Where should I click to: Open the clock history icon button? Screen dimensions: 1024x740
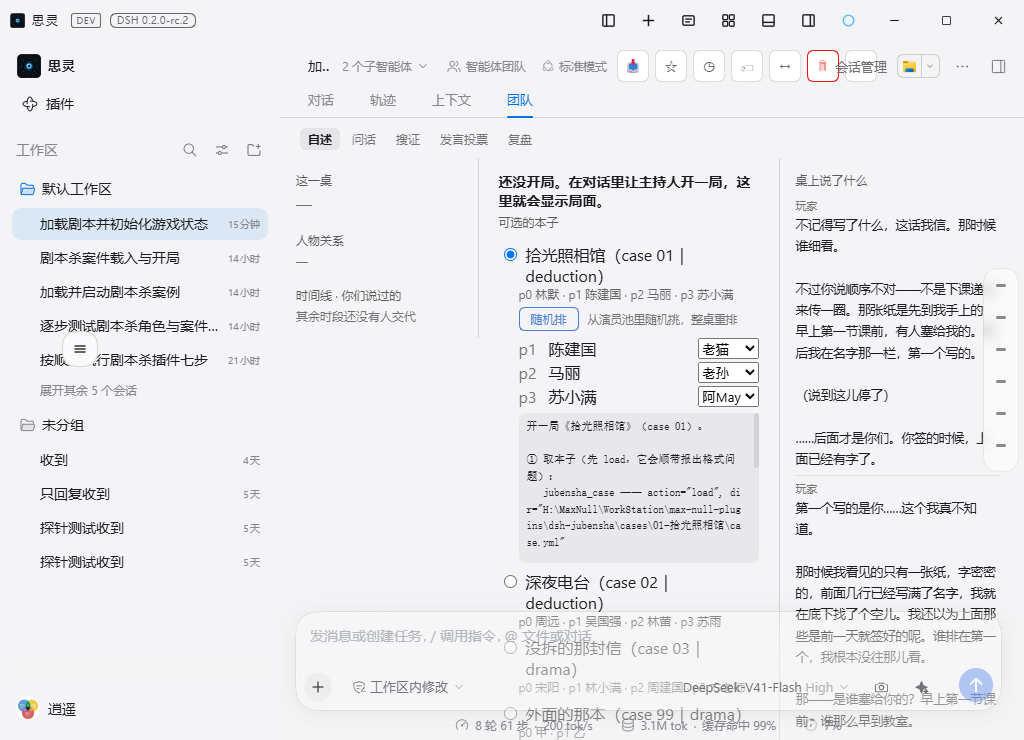(x=709, y=66)
